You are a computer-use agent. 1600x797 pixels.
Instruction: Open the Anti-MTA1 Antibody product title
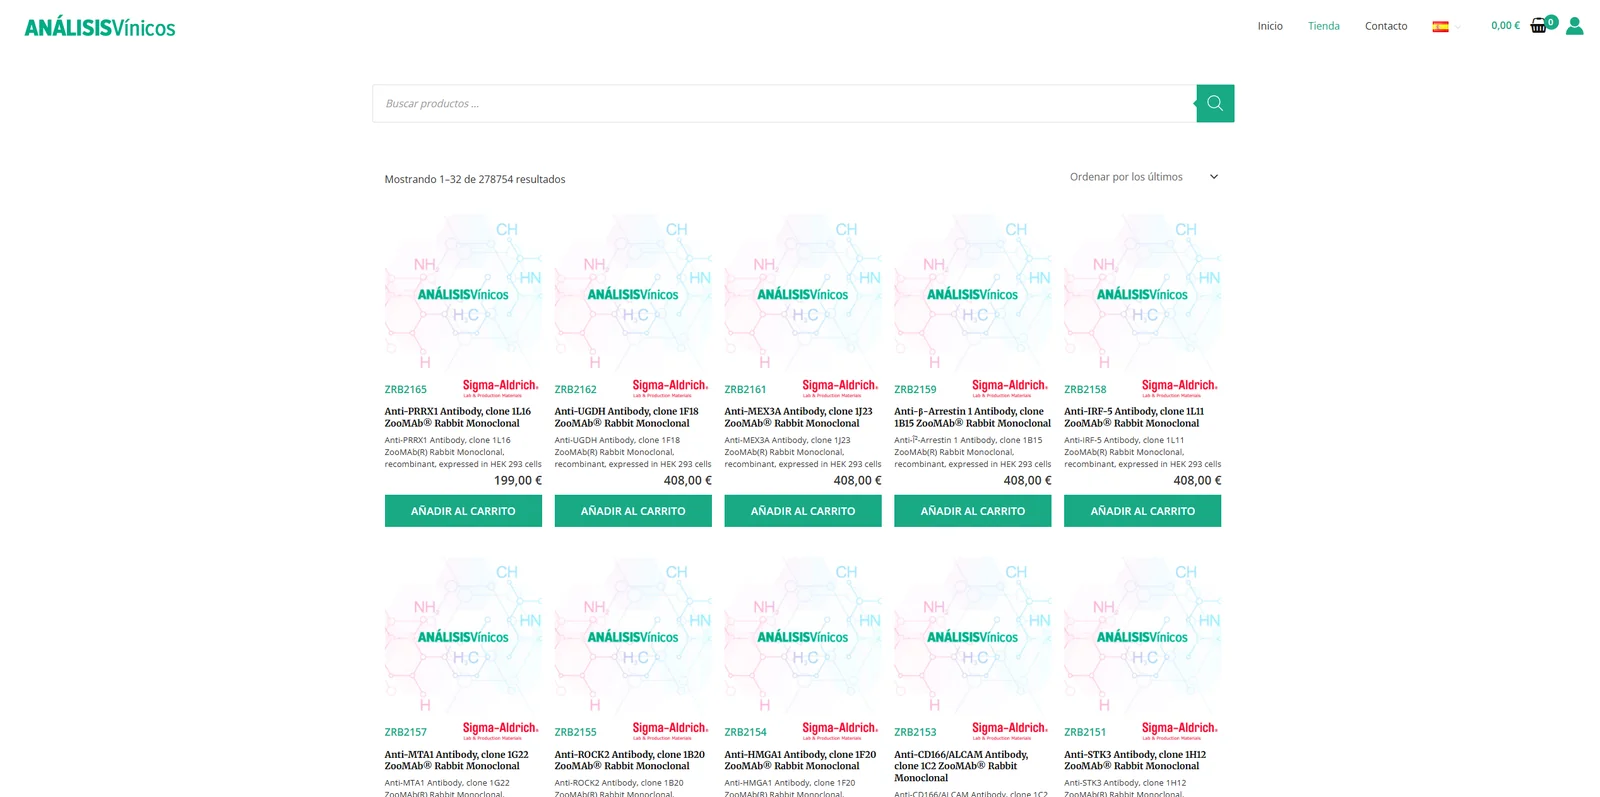pos(457,760)
